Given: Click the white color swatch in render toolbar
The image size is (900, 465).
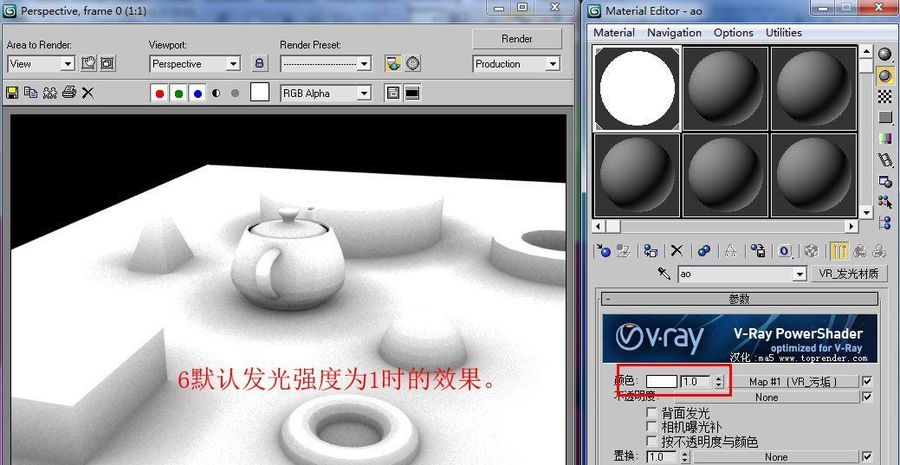Looking at the screenshot, I should click(260, 92).
